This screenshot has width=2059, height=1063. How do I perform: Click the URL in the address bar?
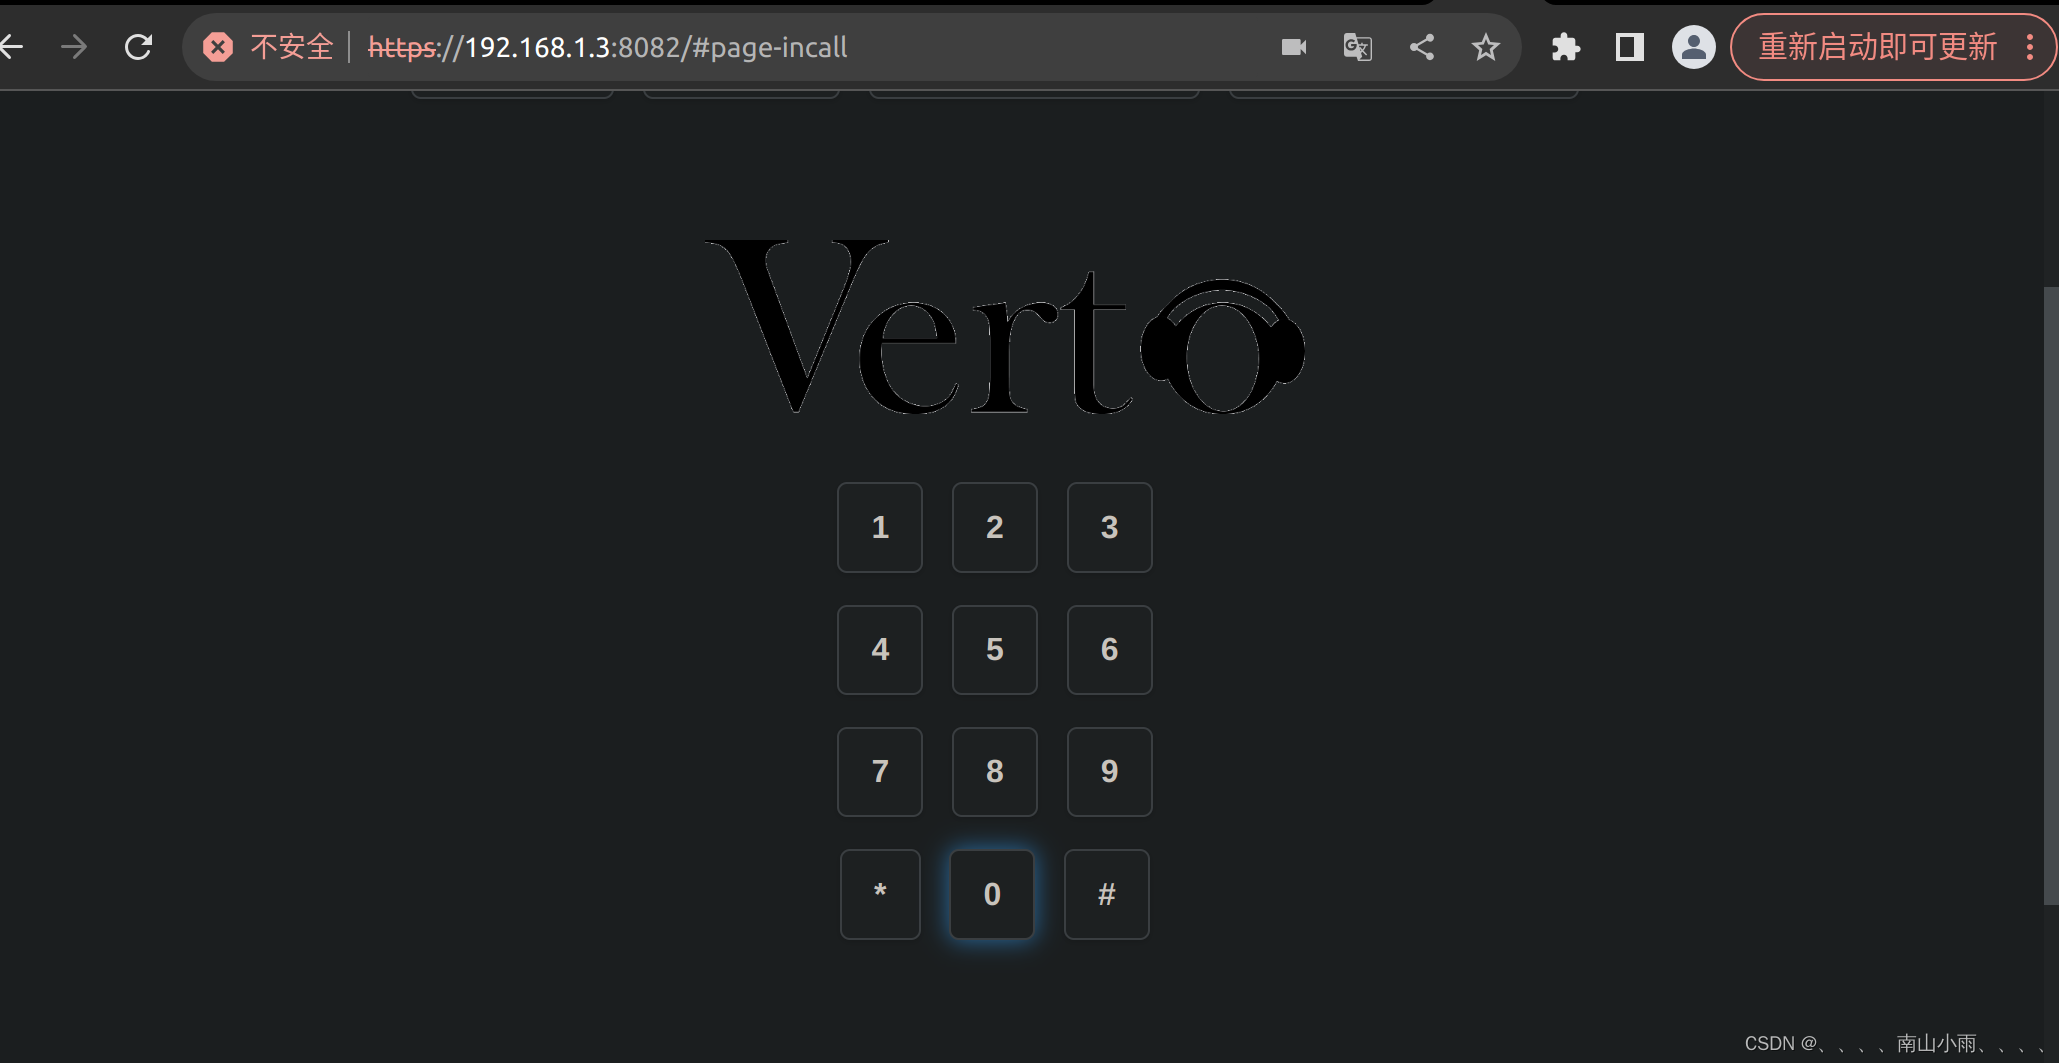tap(608, 47)
